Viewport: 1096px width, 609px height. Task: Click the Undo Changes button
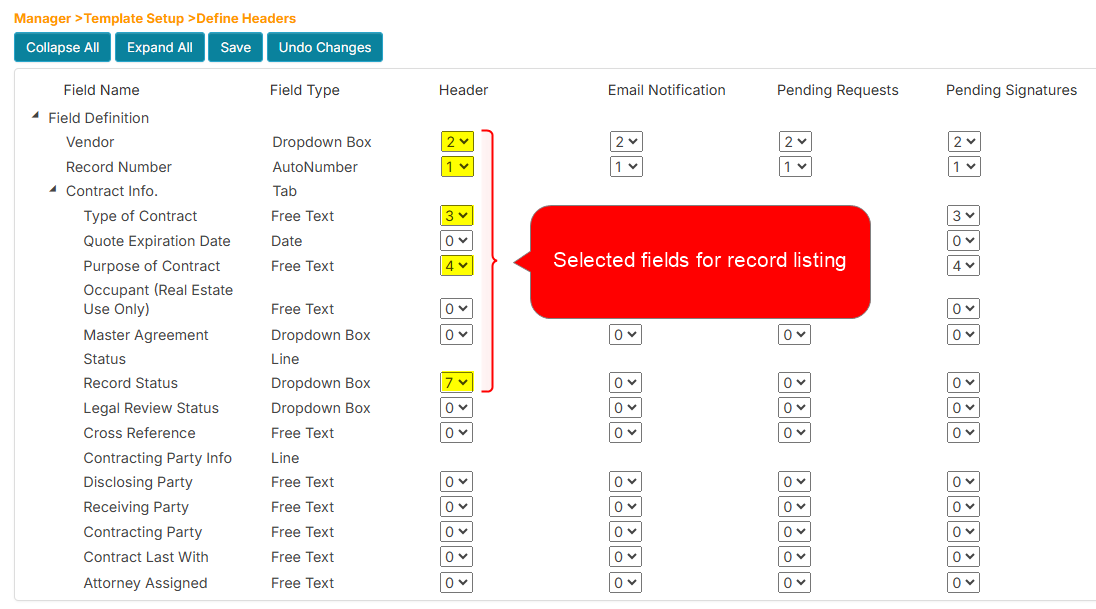pyautogui.click(x=324, y=46)
